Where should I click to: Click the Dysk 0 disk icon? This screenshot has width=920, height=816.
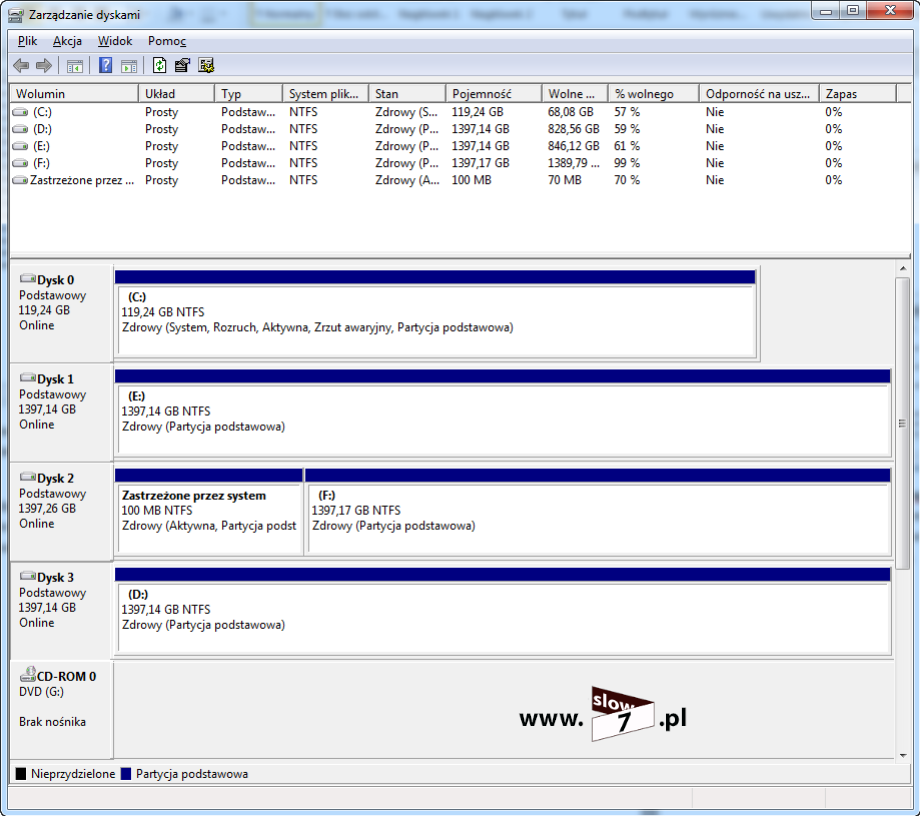click(x=28, y=279)
